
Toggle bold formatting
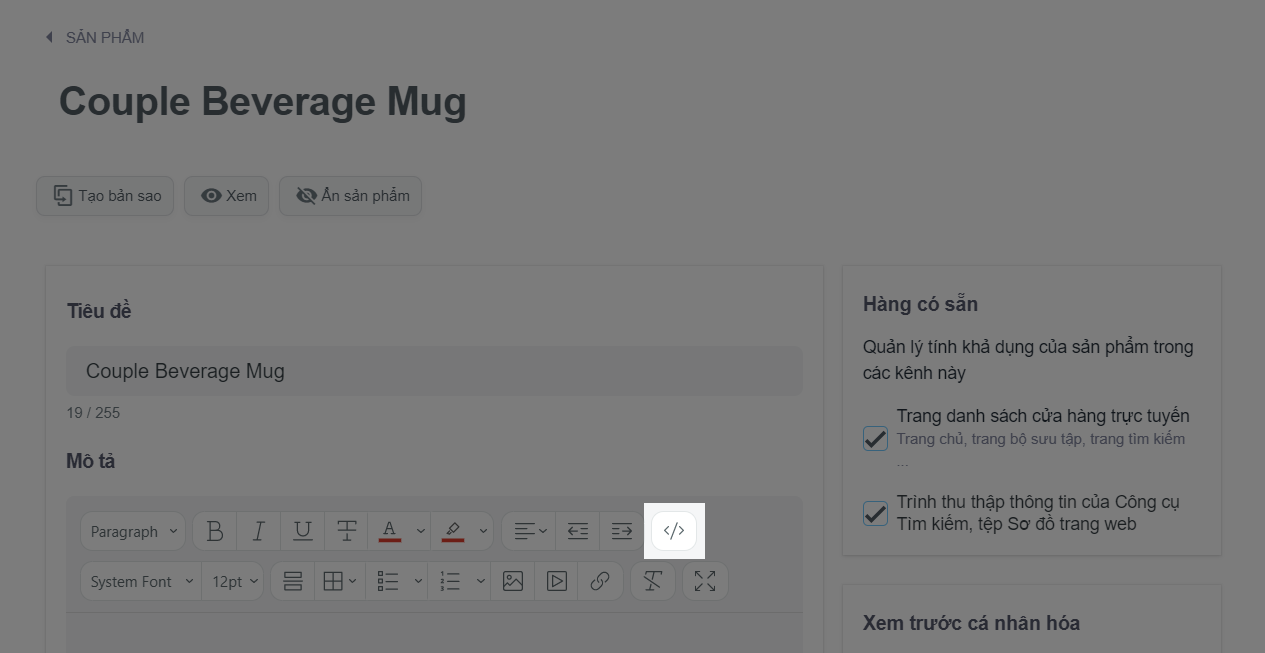pos(215,532)
